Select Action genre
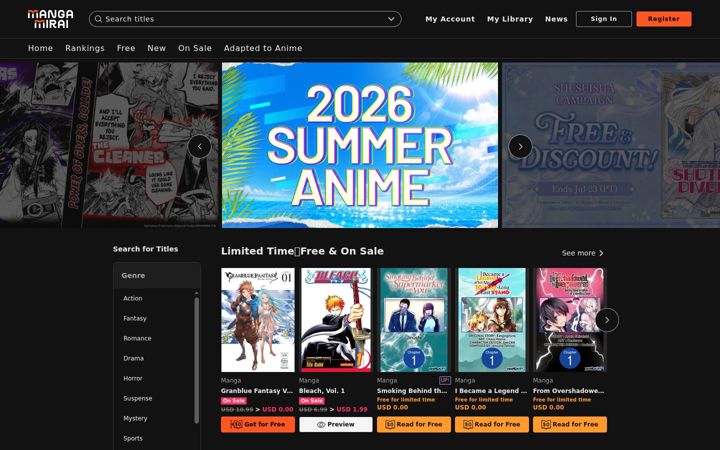 pyautogui.click(x=133, y=298)
